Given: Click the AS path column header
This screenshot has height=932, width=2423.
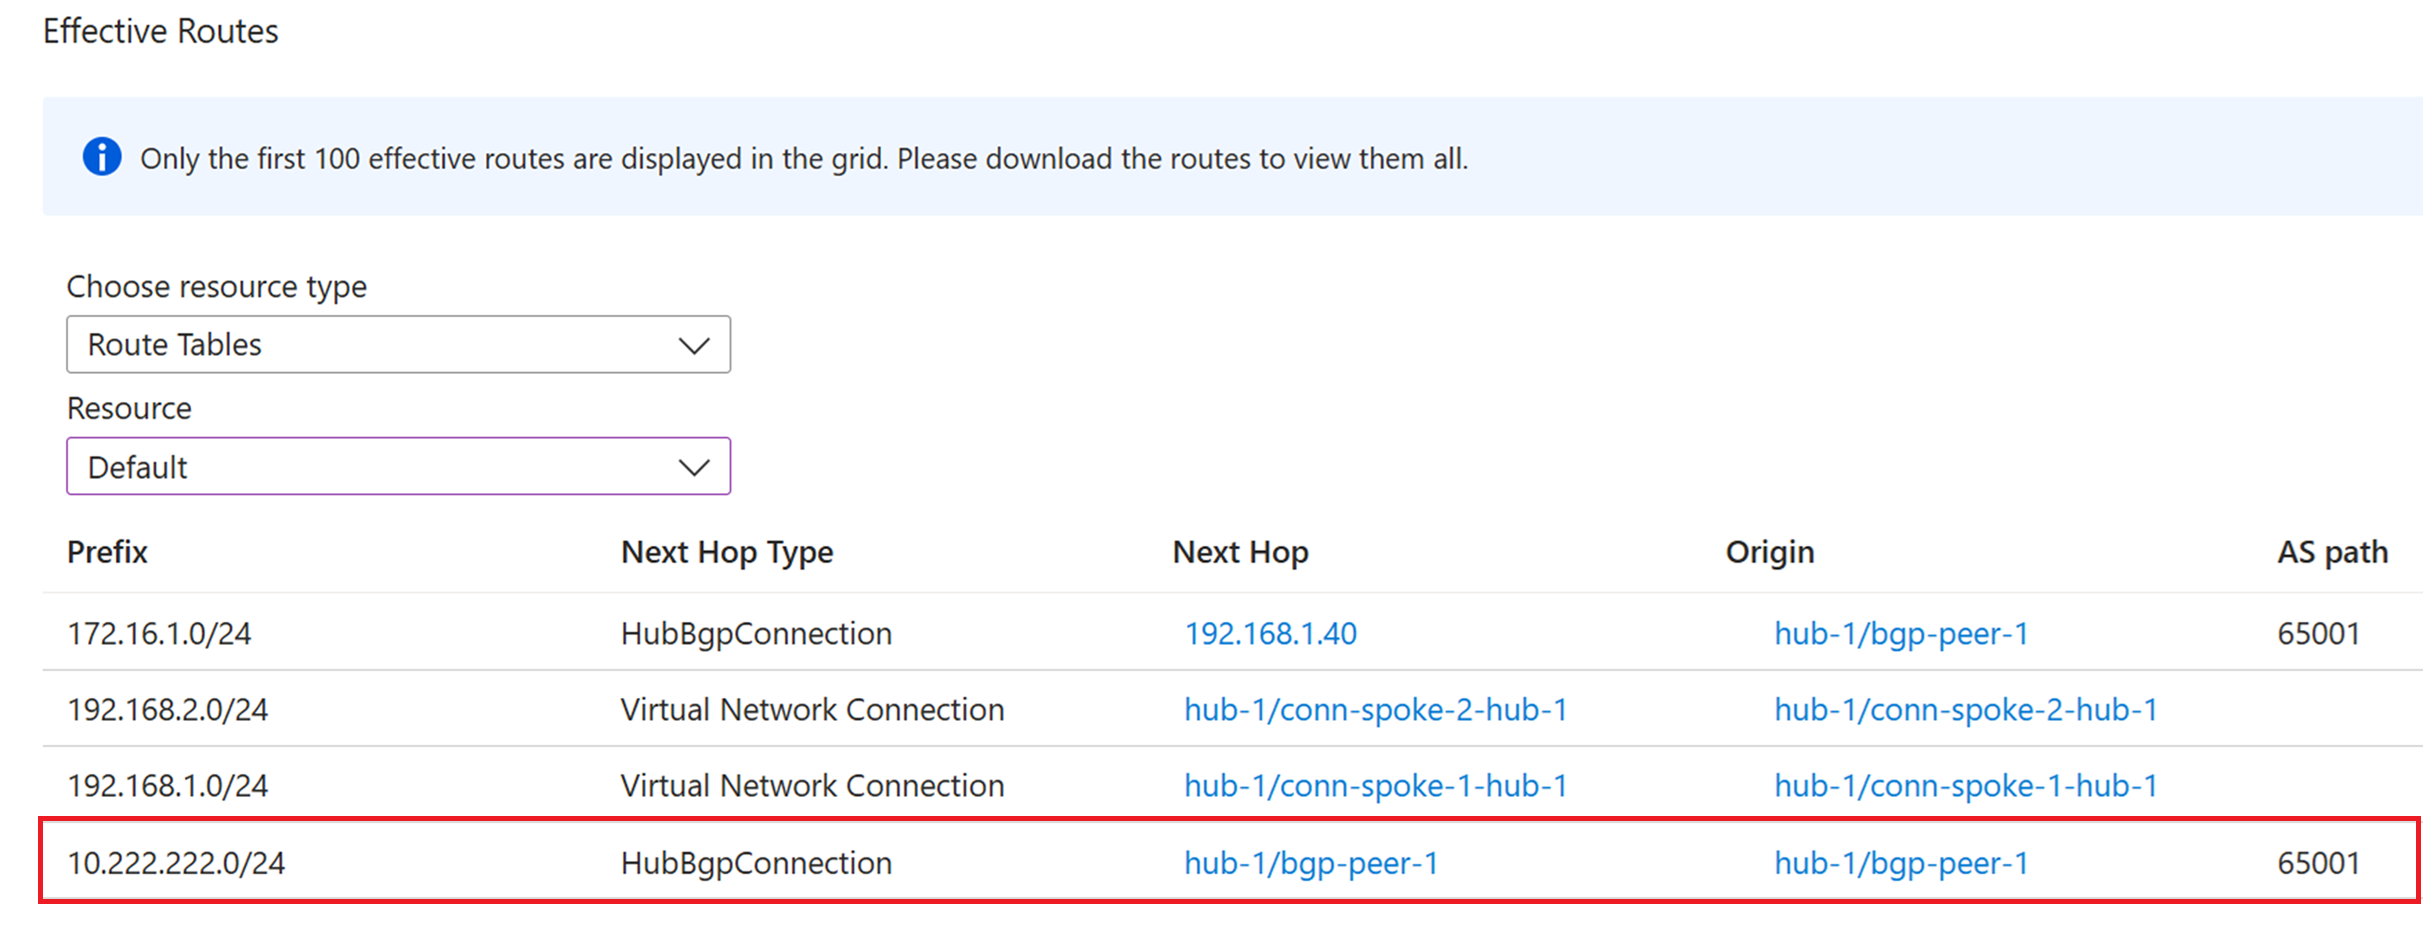Looking at the screenshot, I should click(2332, 552).
